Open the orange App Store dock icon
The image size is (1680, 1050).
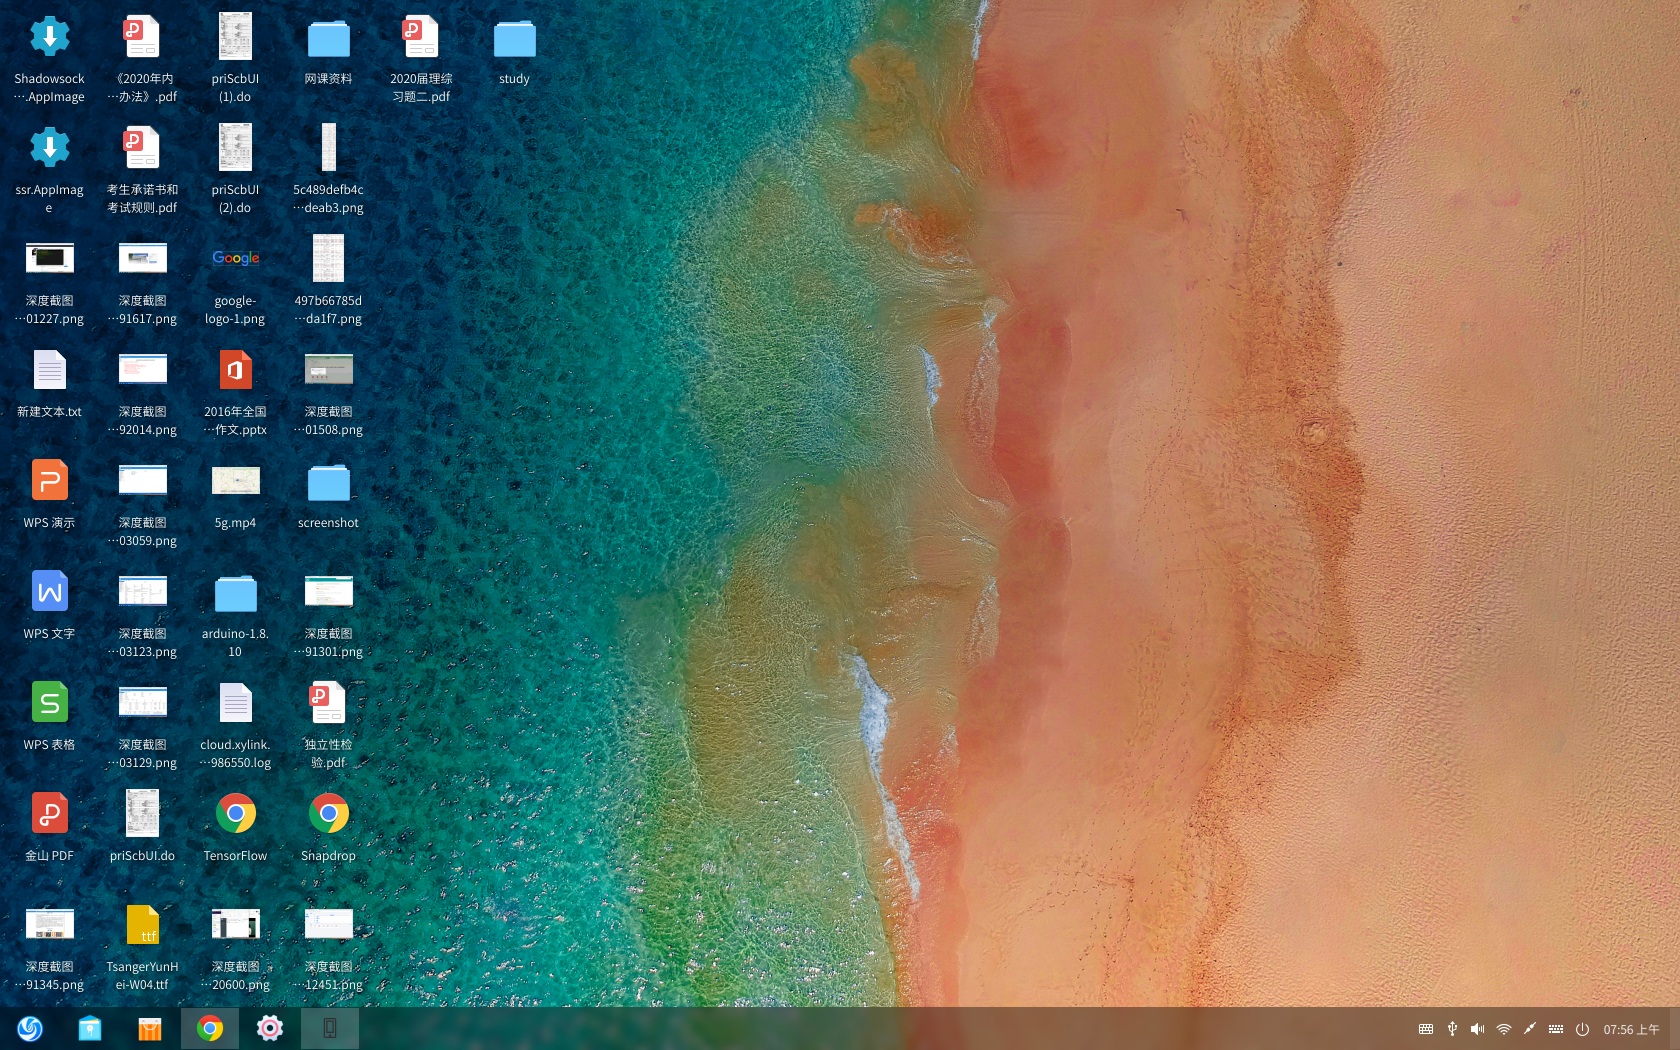(150, 1028)
